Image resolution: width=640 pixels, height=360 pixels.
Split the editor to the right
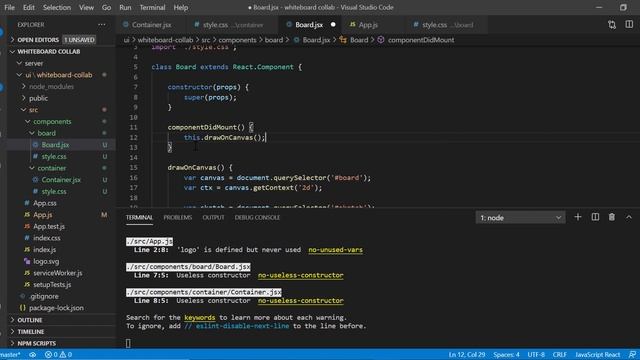pyautogui.click(x=629, y=25)
